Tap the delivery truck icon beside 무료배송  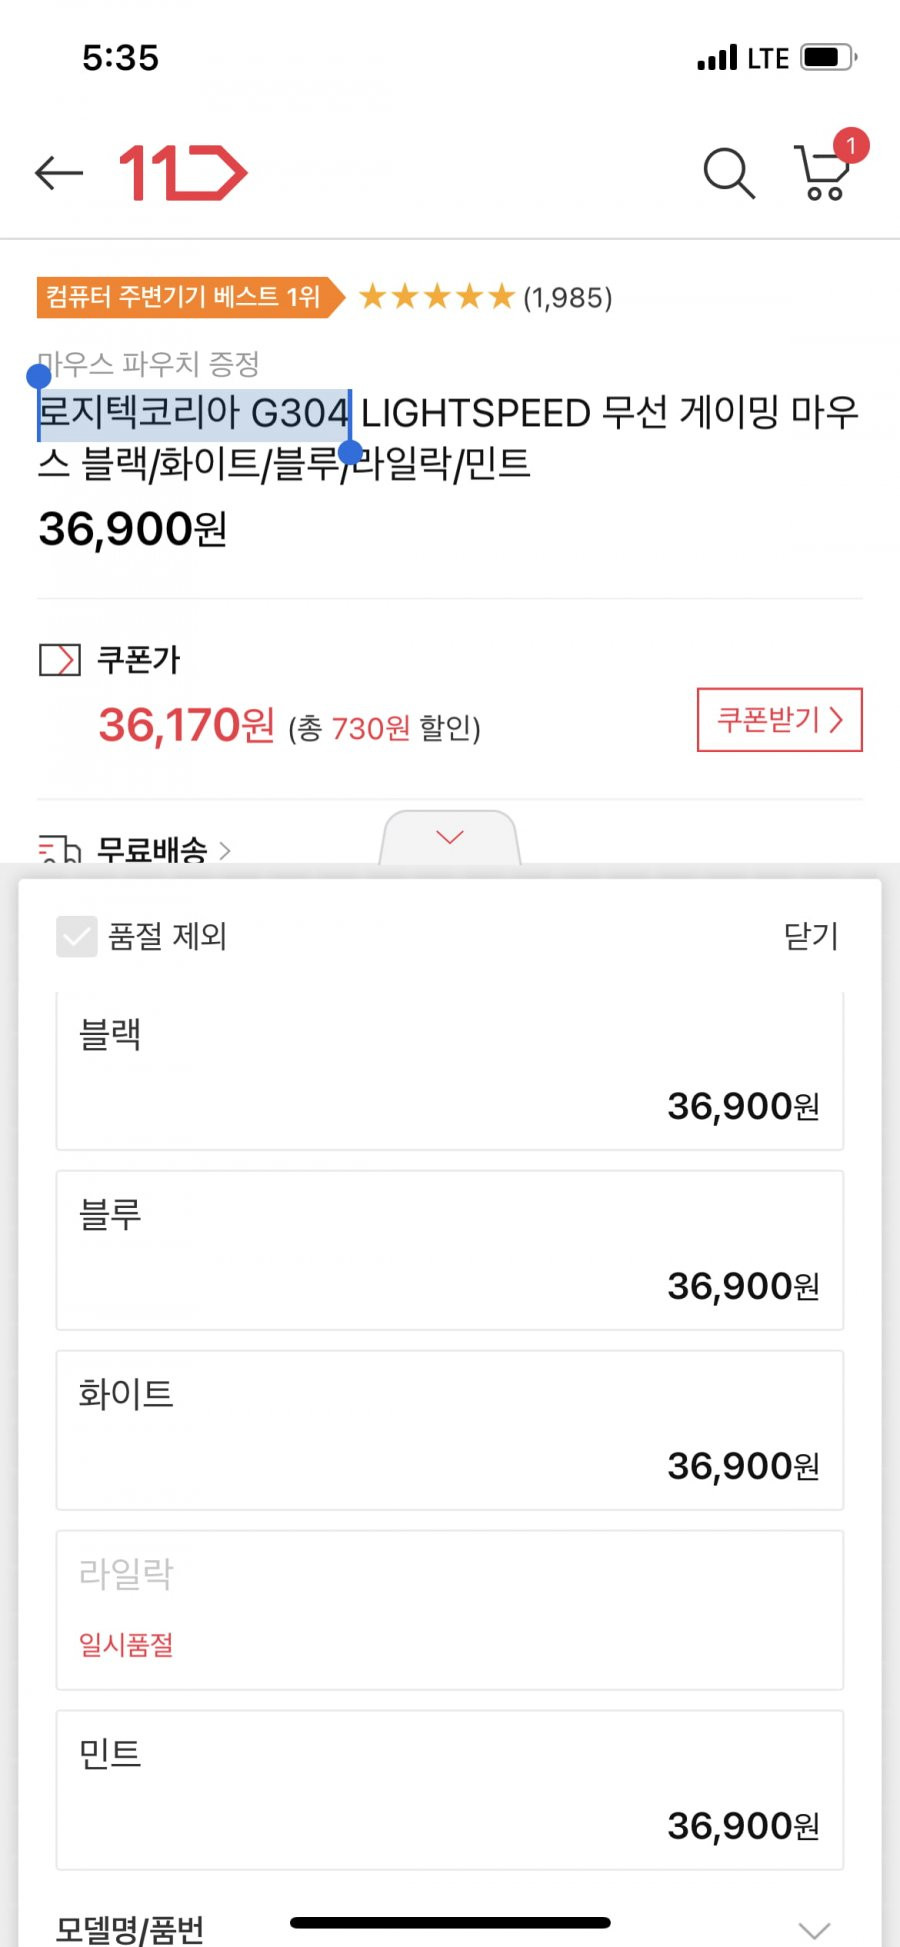pos(59,849)
